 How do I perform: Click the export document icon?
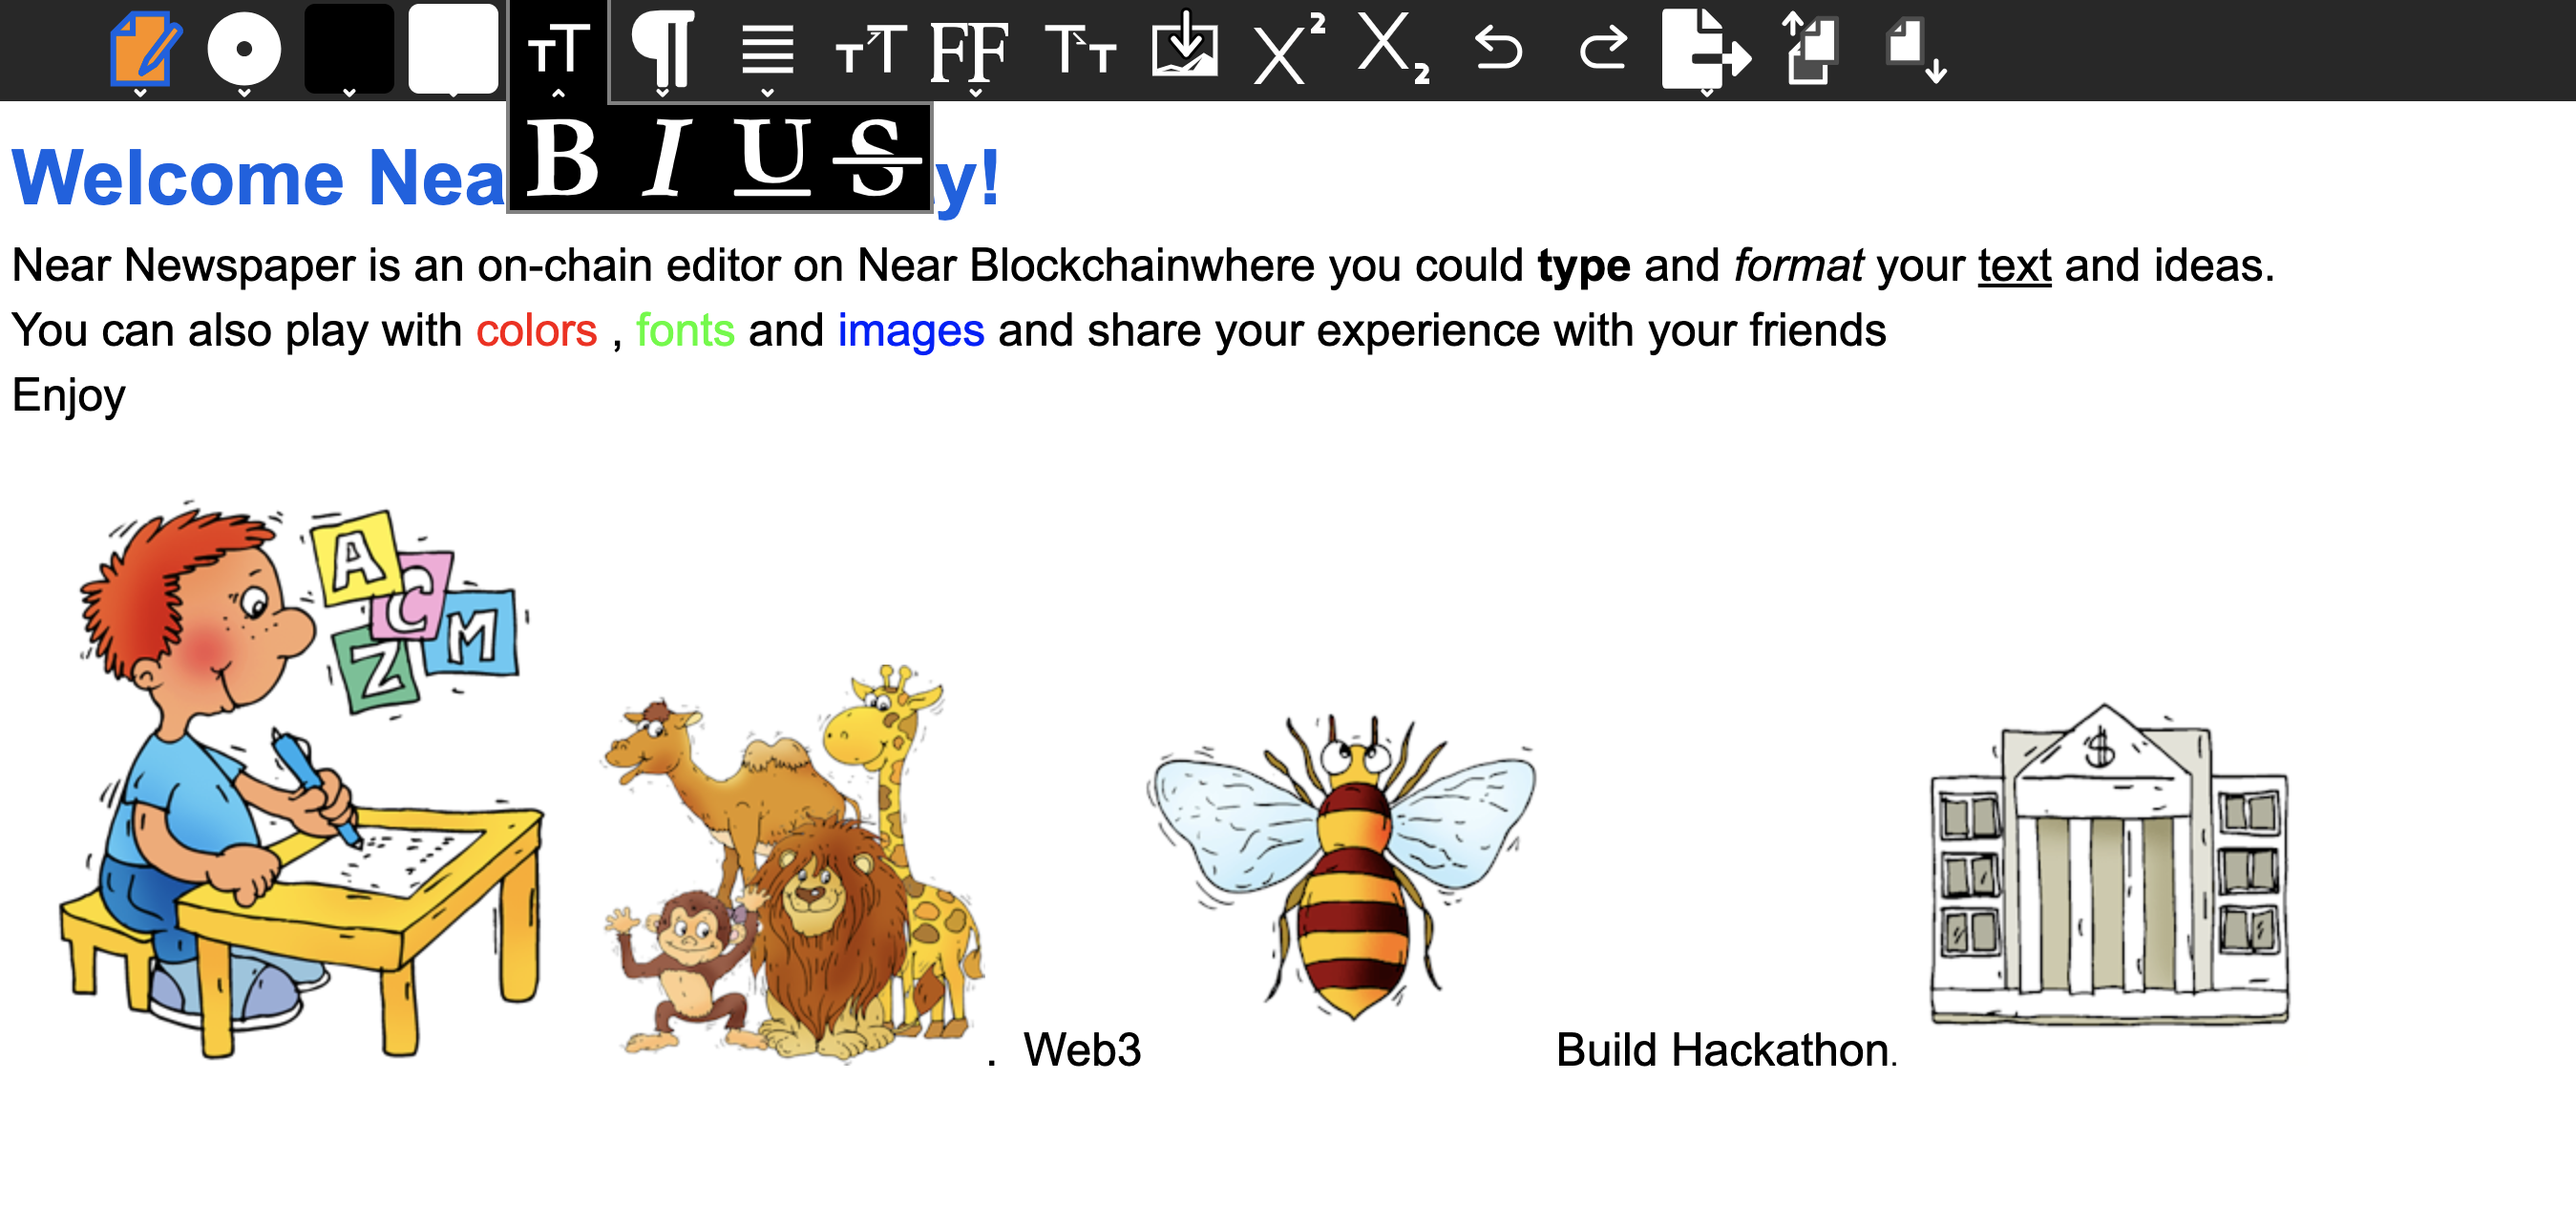(x=1705, y=50)
